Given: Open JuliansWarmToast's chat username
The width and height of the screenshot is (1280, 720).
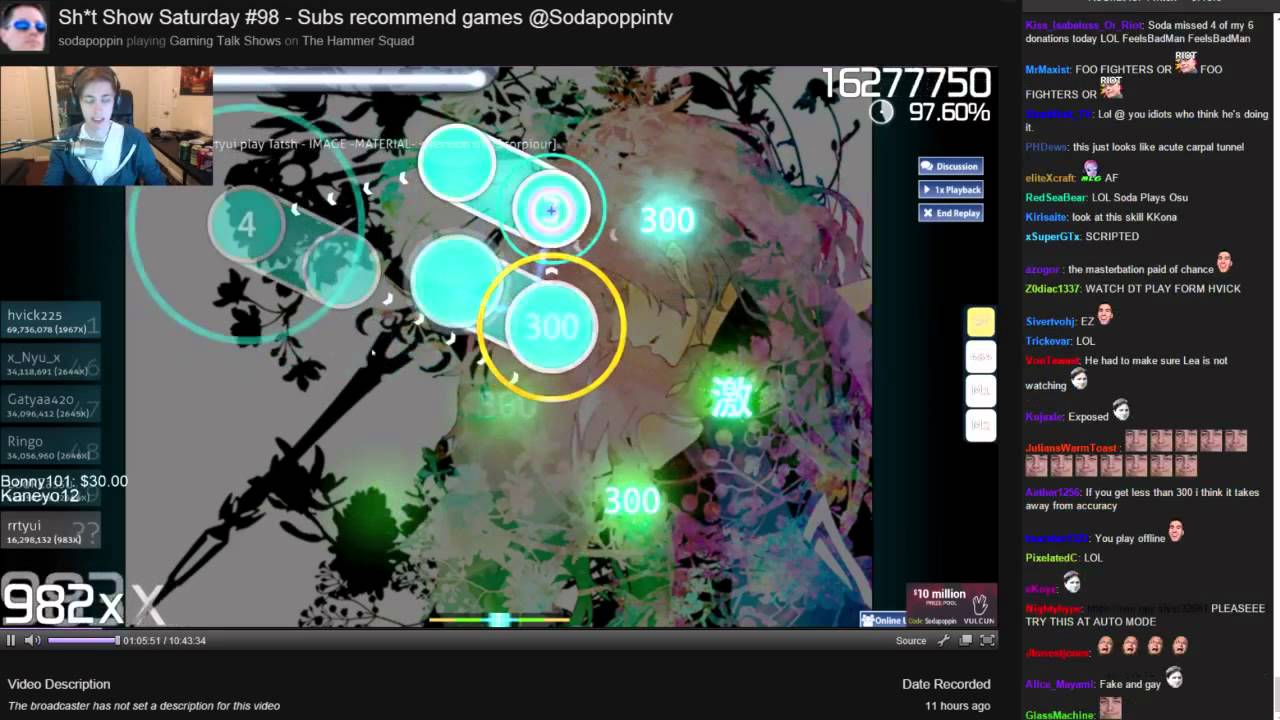Looking at the screenshot, I should (x=1071, y=448).
